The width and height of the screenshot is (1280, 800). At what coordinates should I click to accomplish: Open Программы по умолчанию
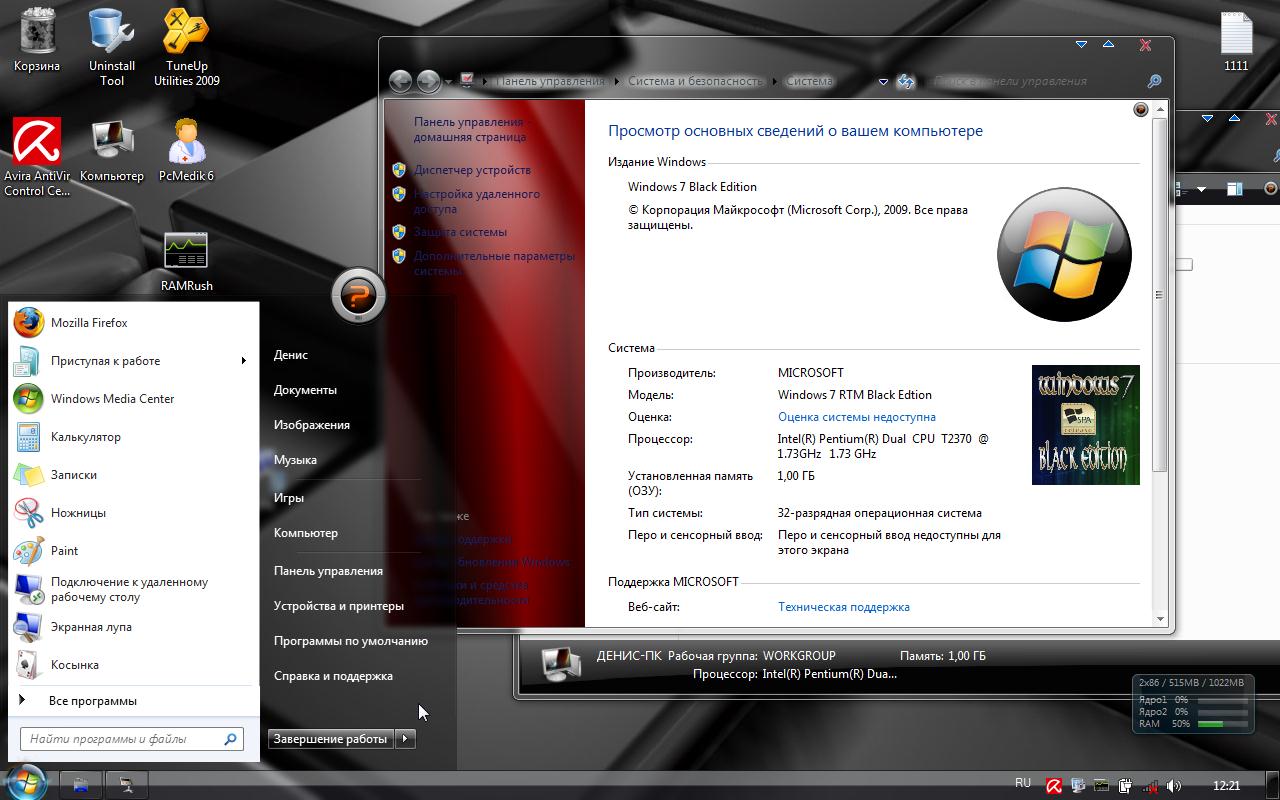point(351,641)
